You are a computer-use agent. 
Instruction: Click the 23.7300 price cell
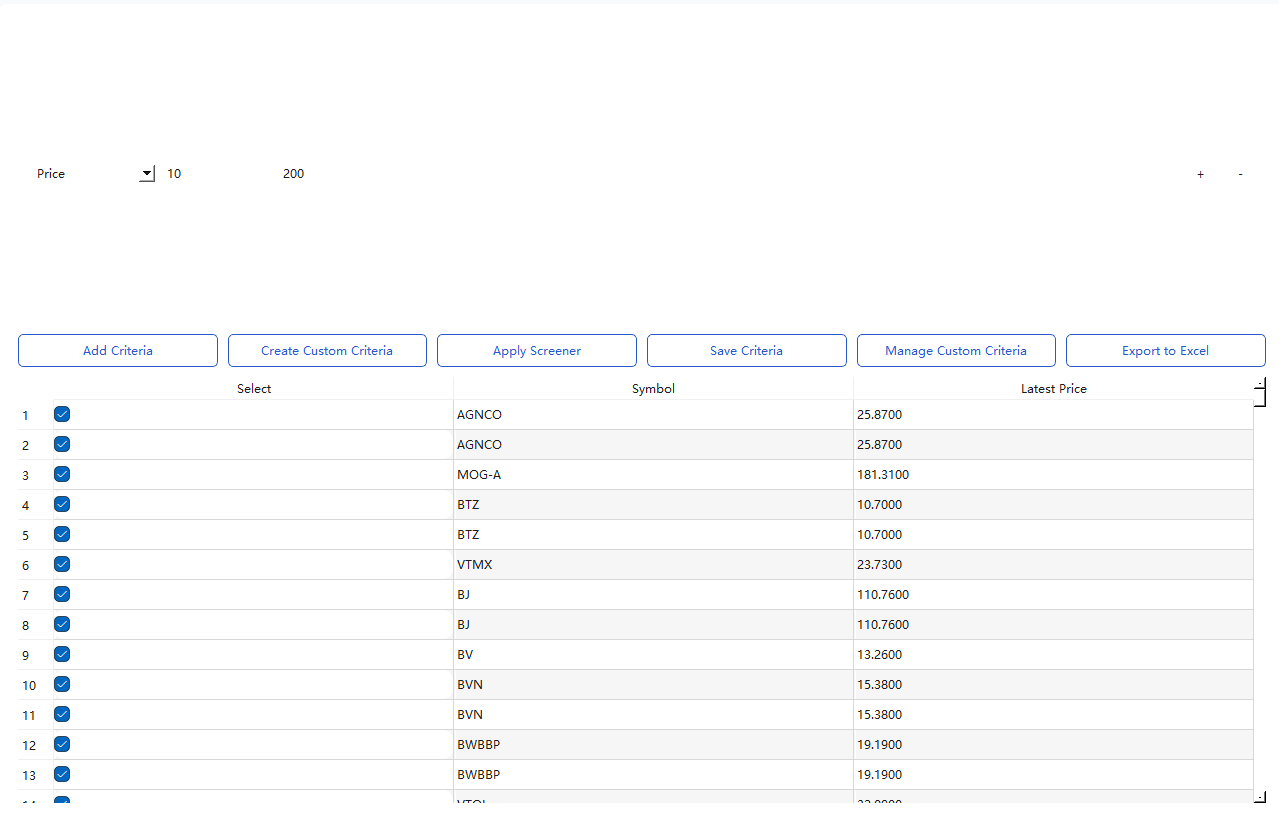[1053, 565]
